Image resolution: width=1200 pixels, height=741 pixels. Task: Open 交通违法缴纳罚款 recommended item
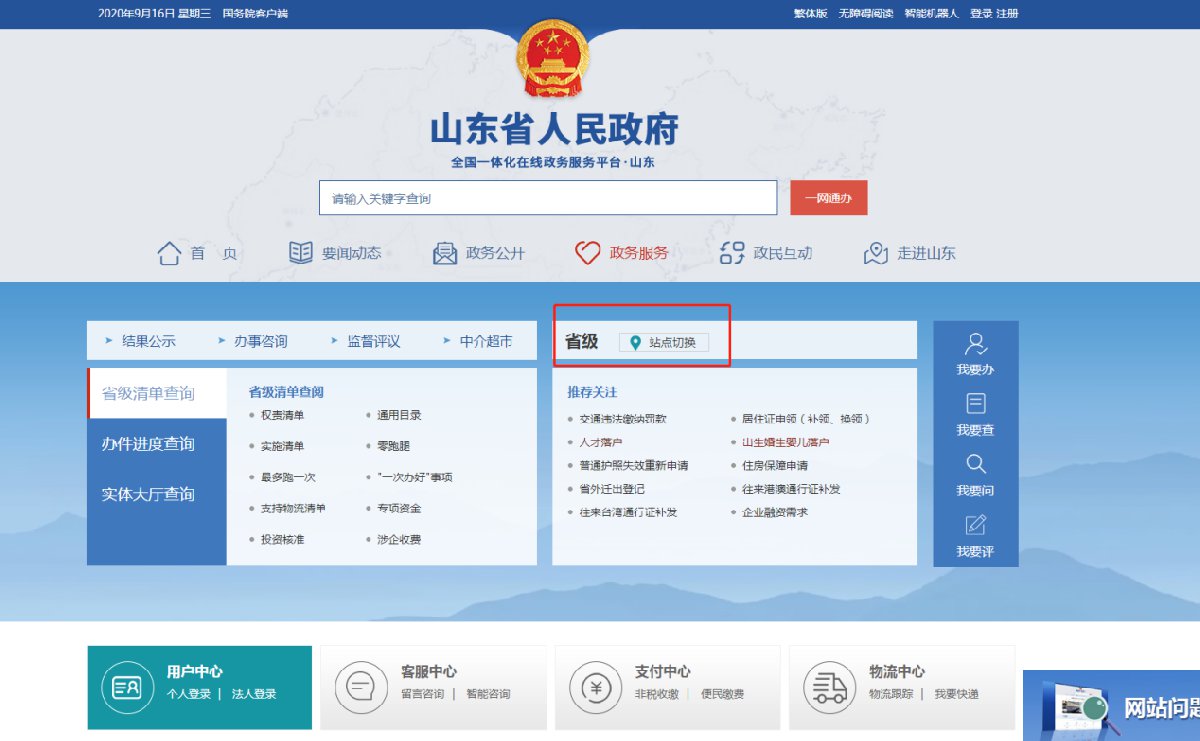pyautogui.click(x=622, y=418)
